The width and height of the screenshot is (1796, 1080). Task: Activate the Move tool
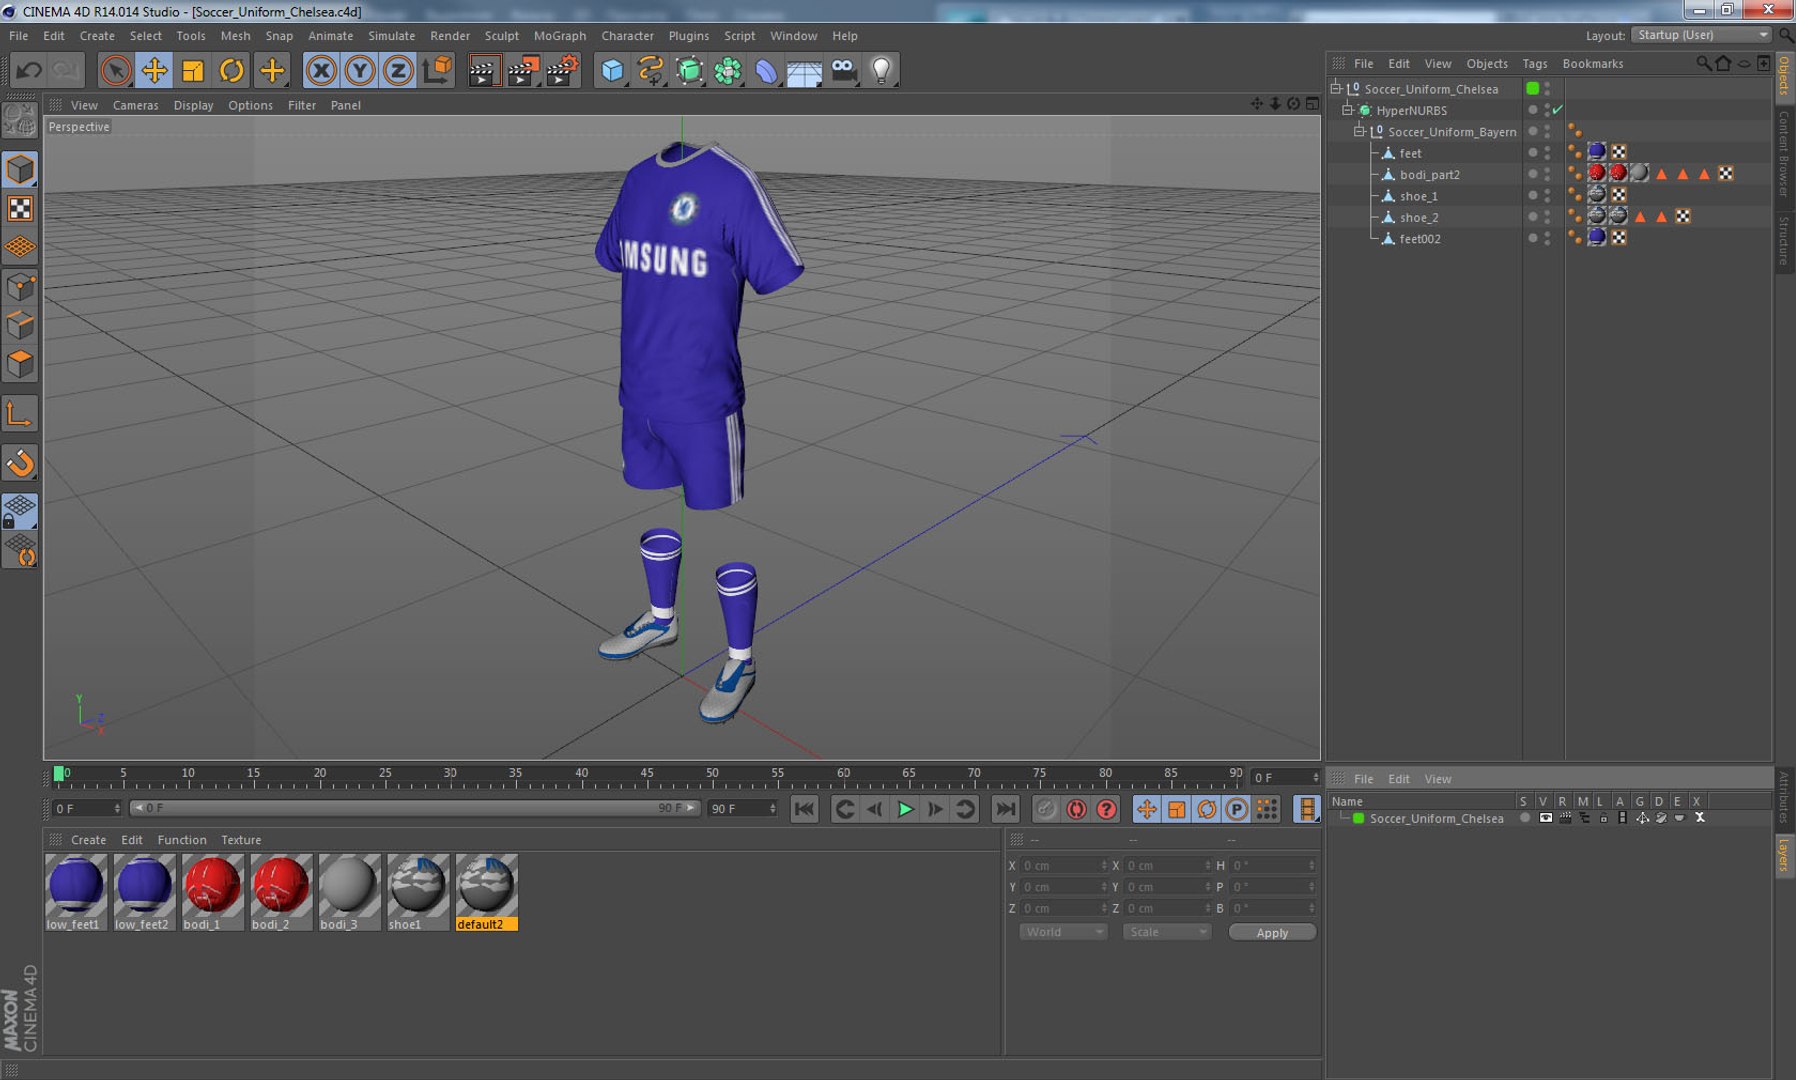pyautogui.click(x=155, y=70)
